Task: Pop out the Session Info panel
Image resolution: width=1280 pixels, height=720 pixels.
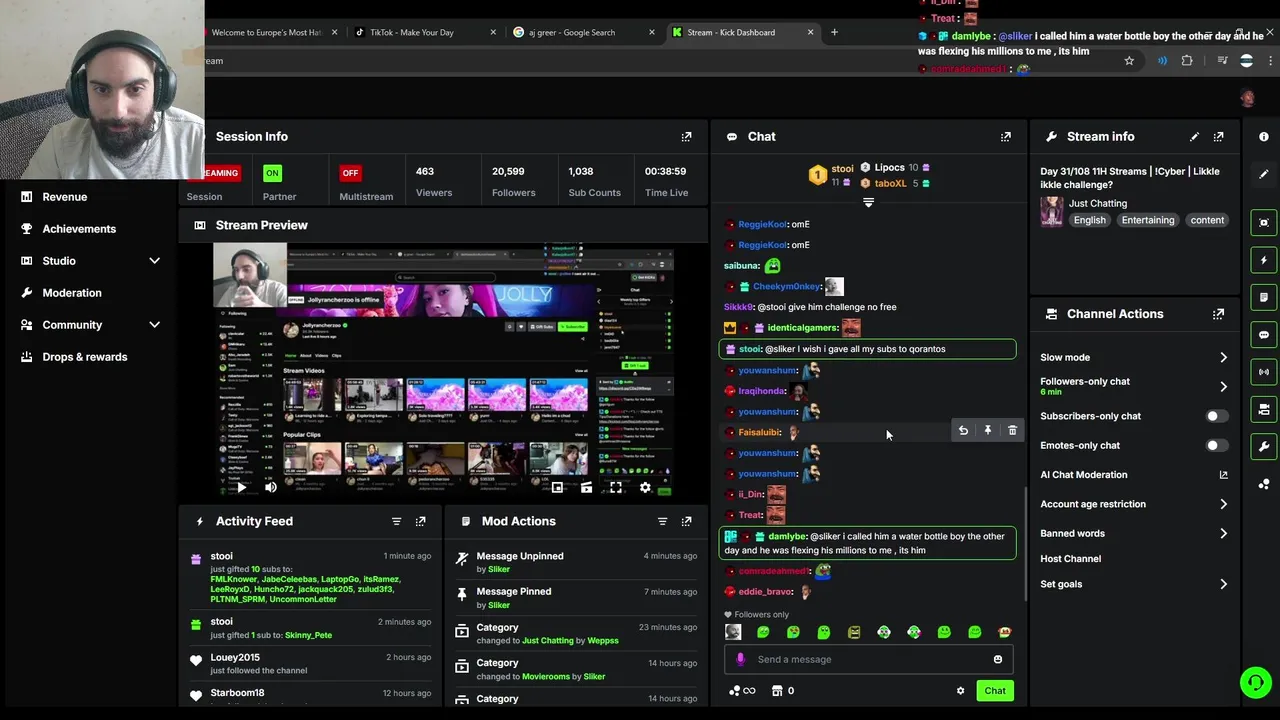Action: (686, 137)
